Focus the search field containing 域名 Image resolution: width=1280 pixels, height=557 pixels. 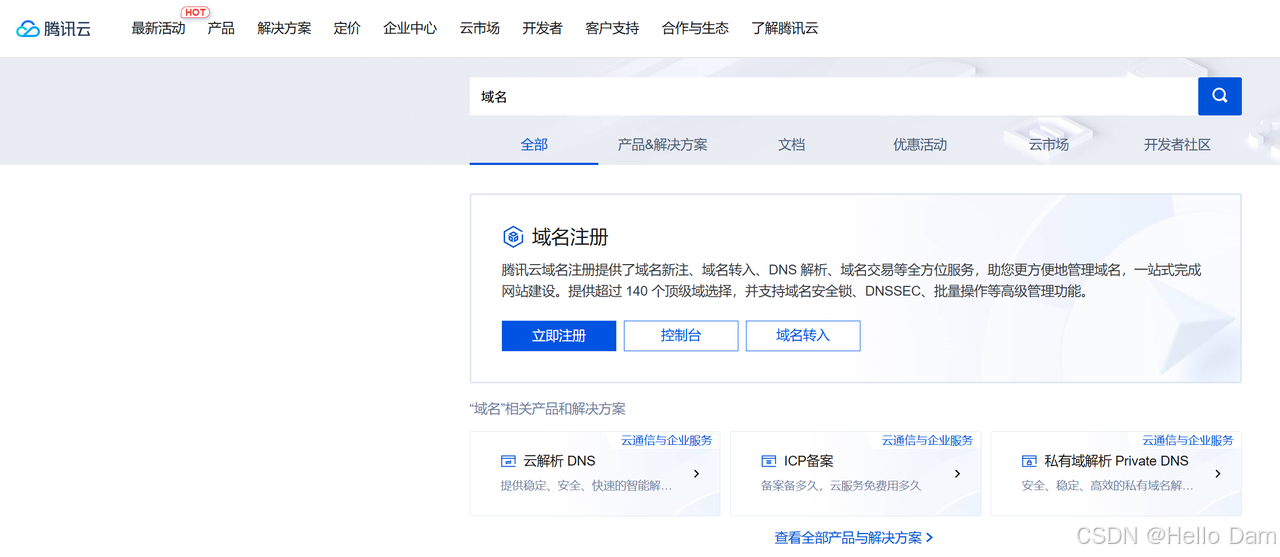point(834,96)
